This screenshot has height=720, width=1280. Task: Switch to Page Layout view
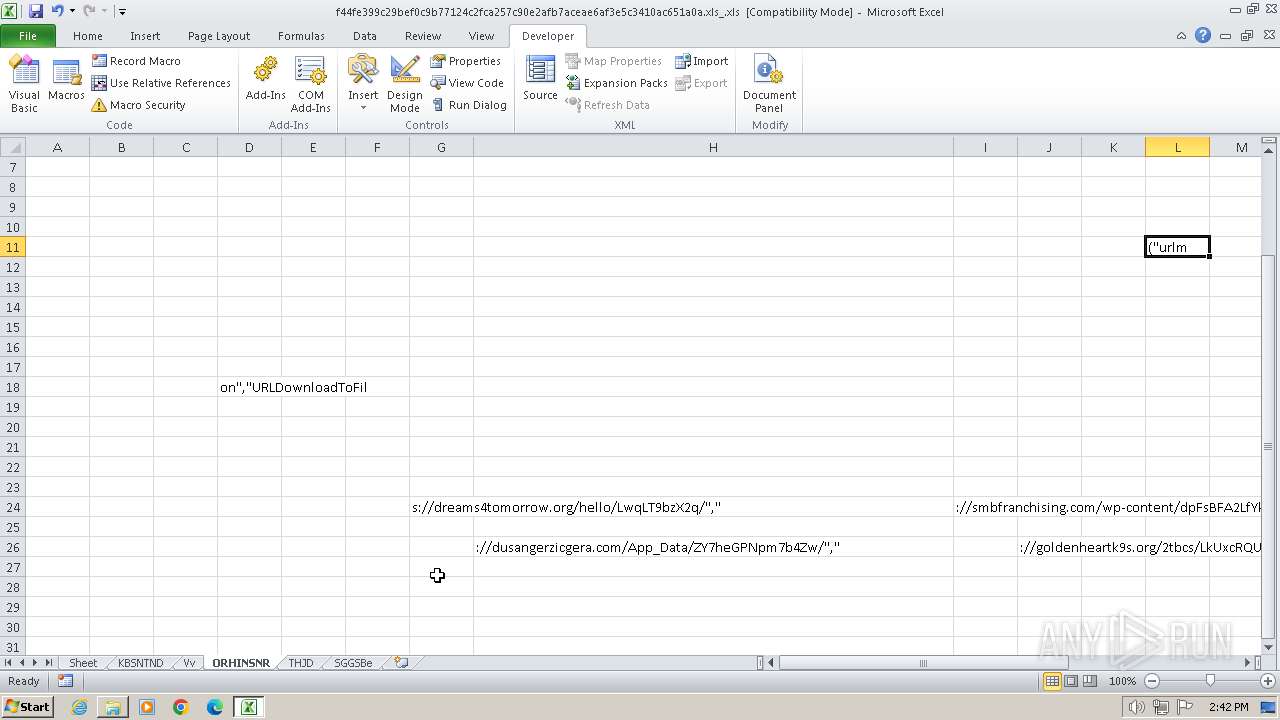(1071, 681)
